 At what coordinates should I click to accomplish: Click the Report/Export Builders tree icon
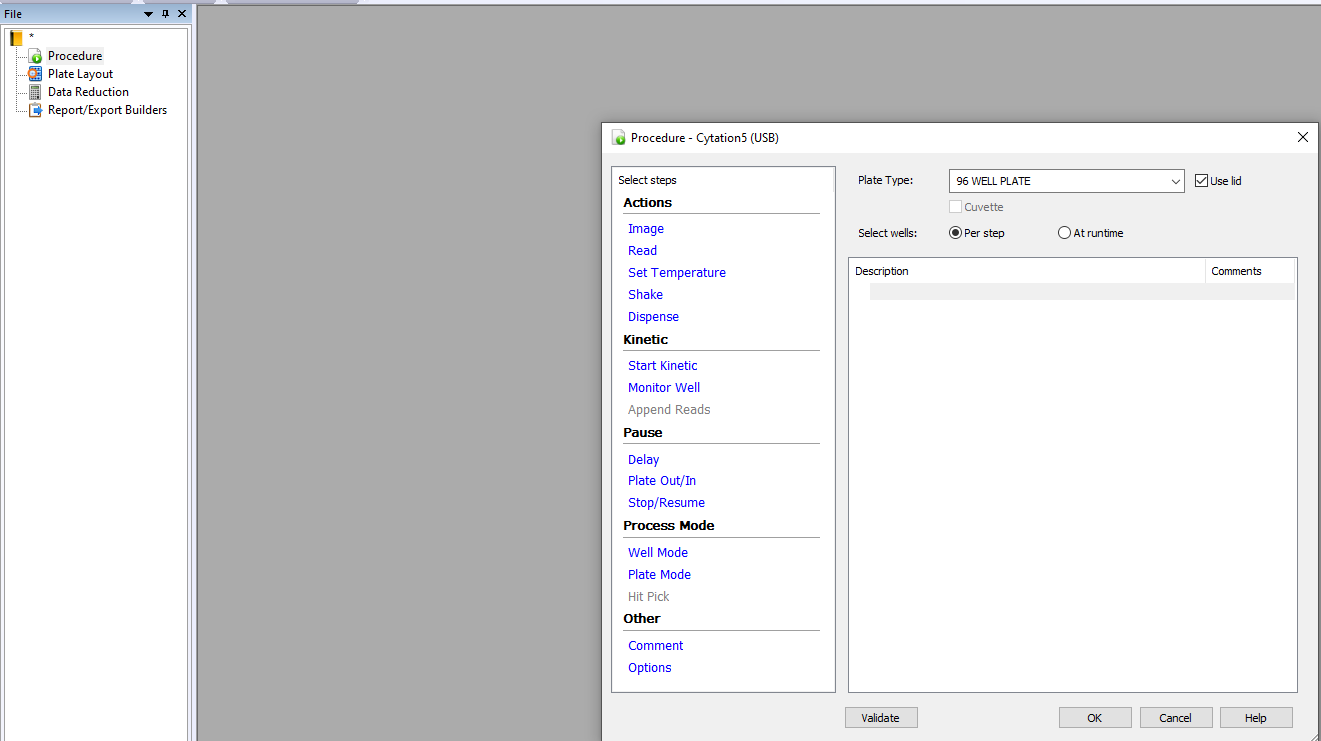36,110
